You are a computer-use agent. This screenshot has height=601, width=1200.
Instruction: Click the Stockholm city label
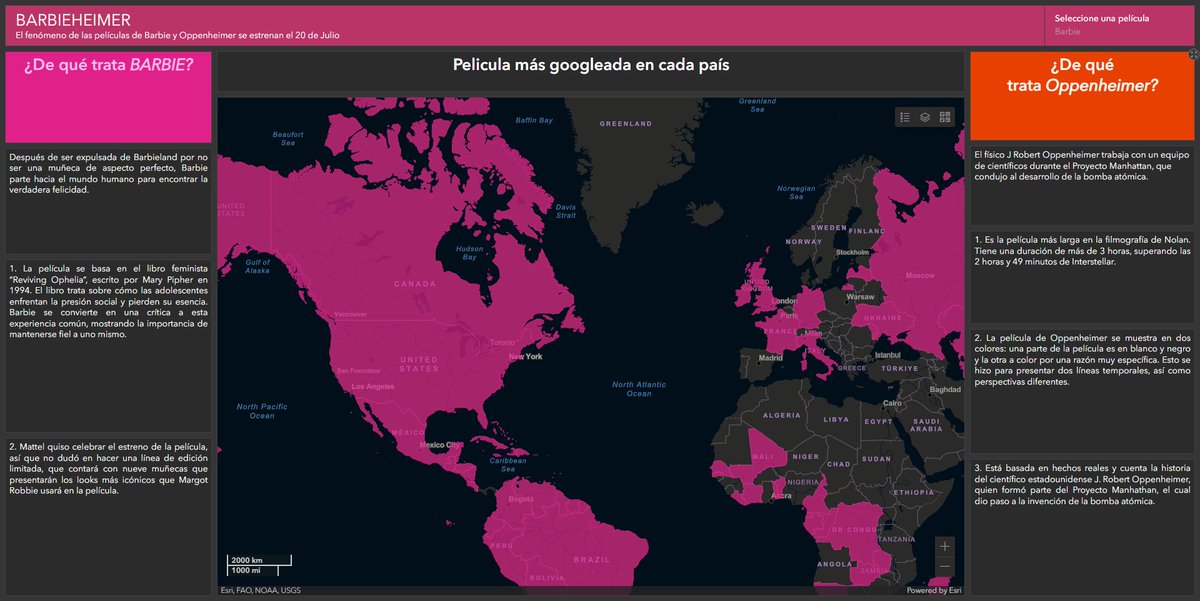[x=851, y=253]
